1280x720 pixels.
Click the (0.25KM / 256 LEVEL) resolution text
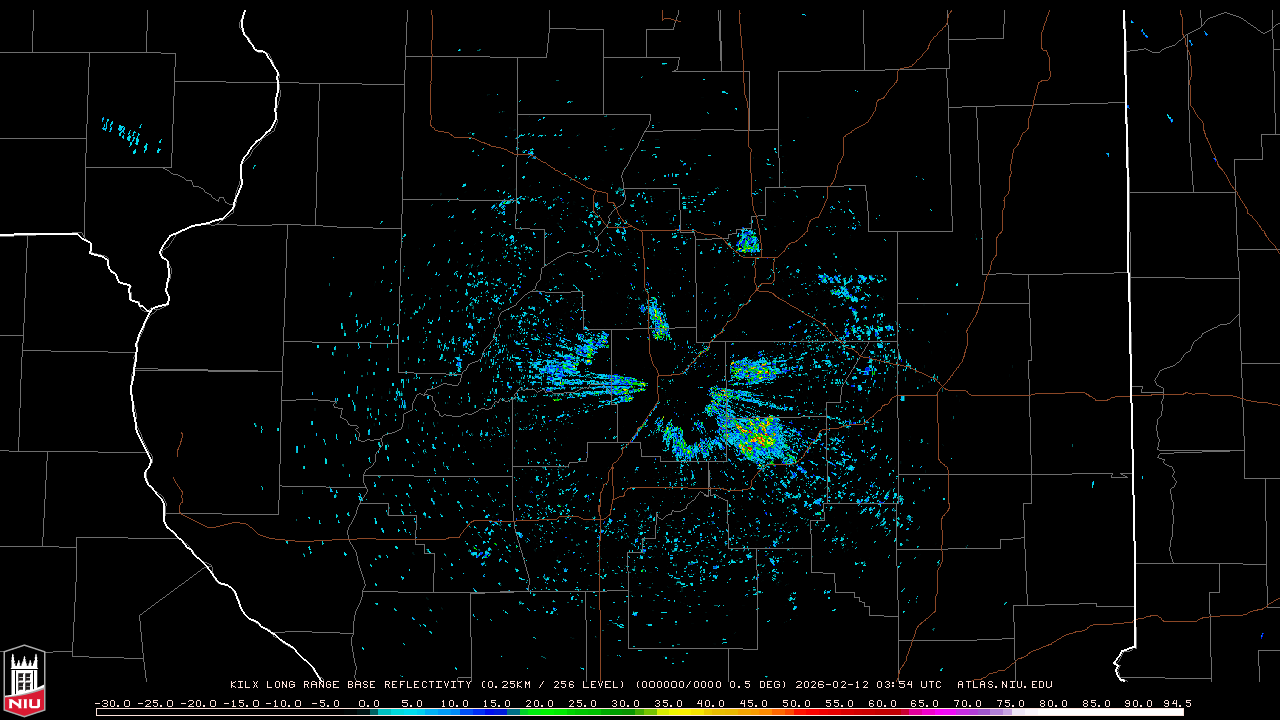[x=553, y=685]
